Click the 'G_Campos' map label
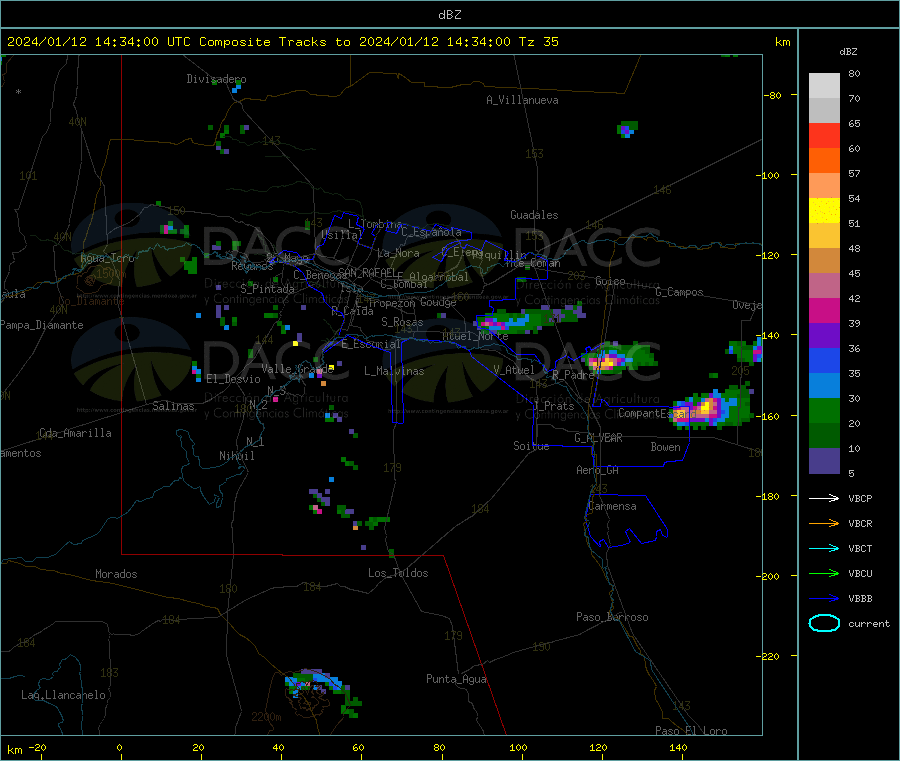Viewport: 900px width, 761px height. click(680, 292)
